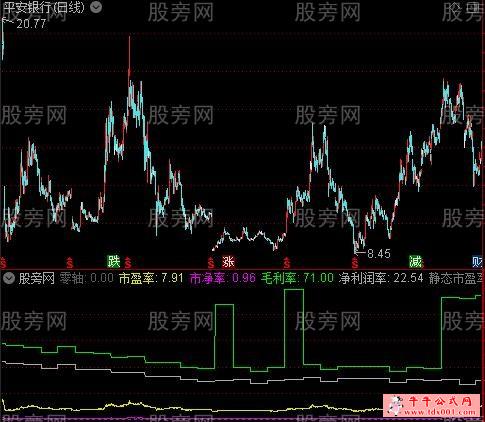Screen dimensions: 485x422
Task: Open the 平安银行(日线) title dropdown arrow
Action: point(96,7)
